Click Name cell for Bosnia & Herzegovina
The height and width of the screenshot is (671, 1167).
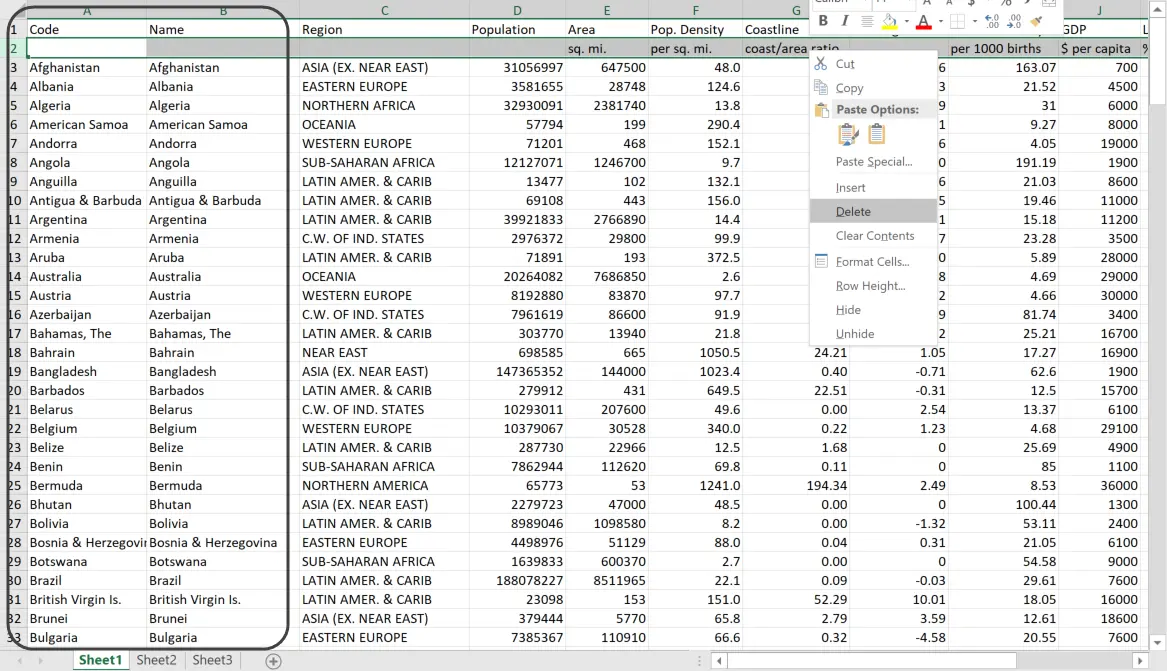pos(223,543)
